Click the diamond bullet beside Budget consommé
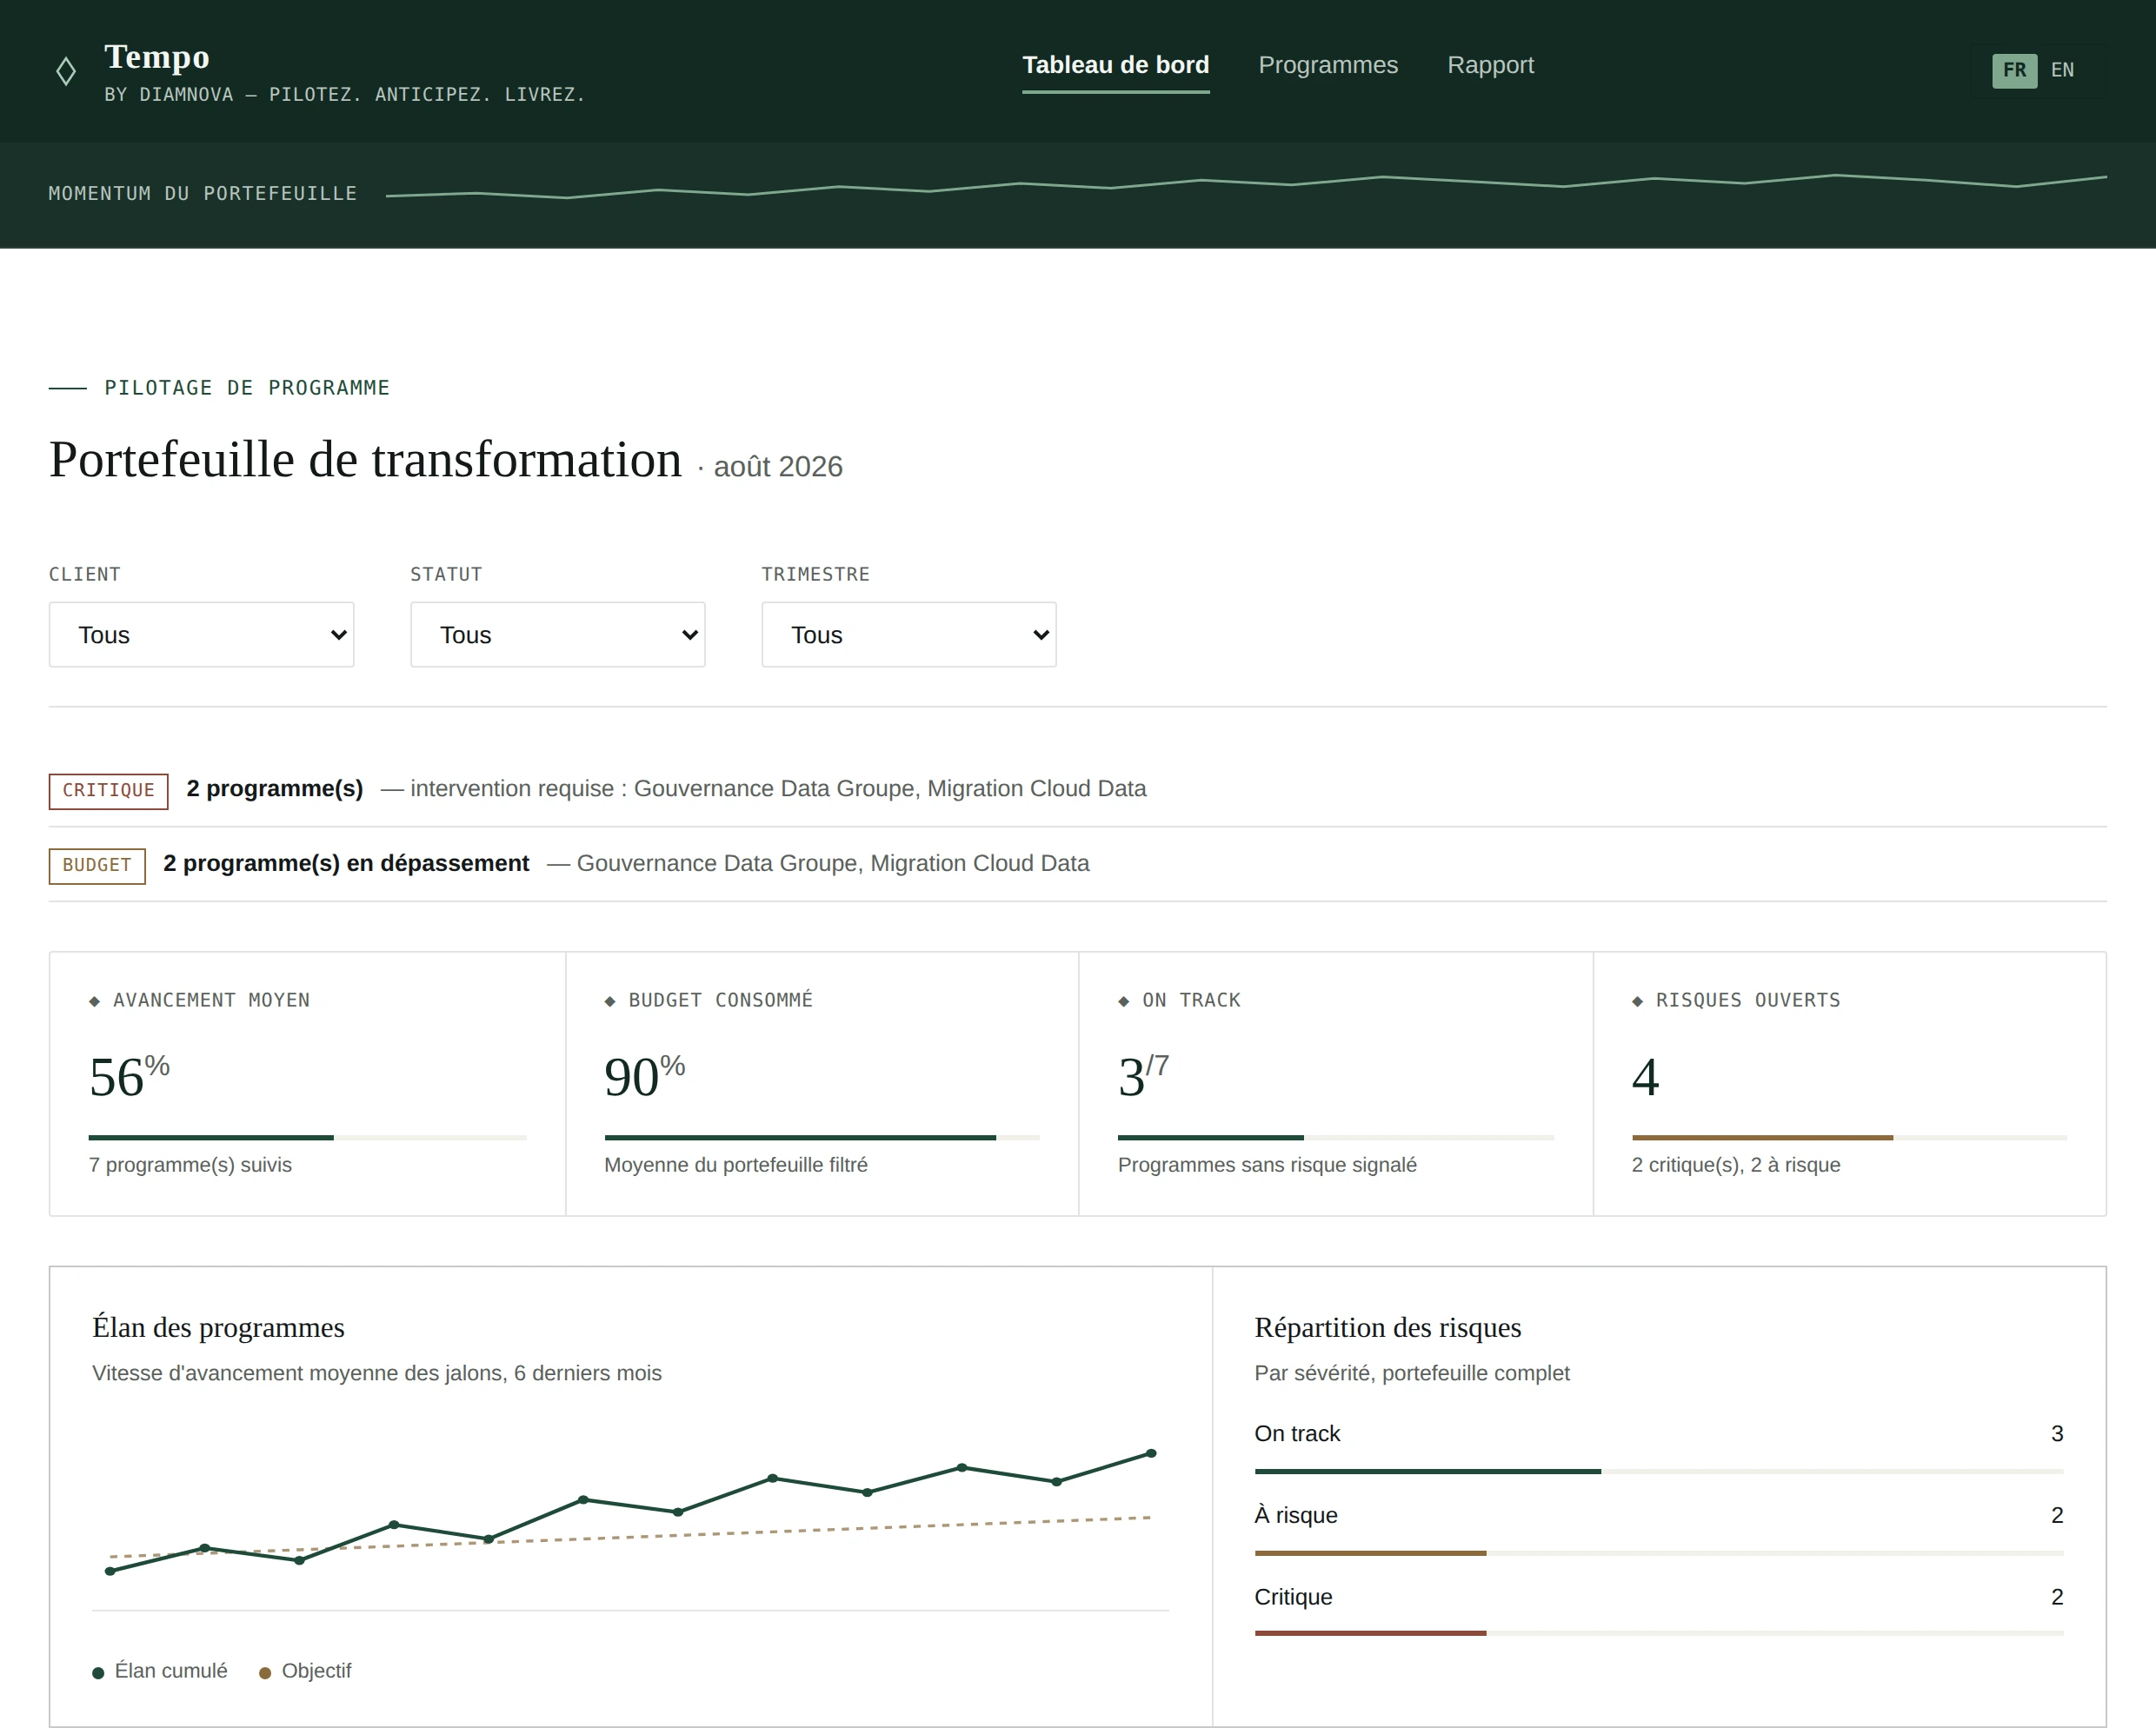 coord(610,1001)
